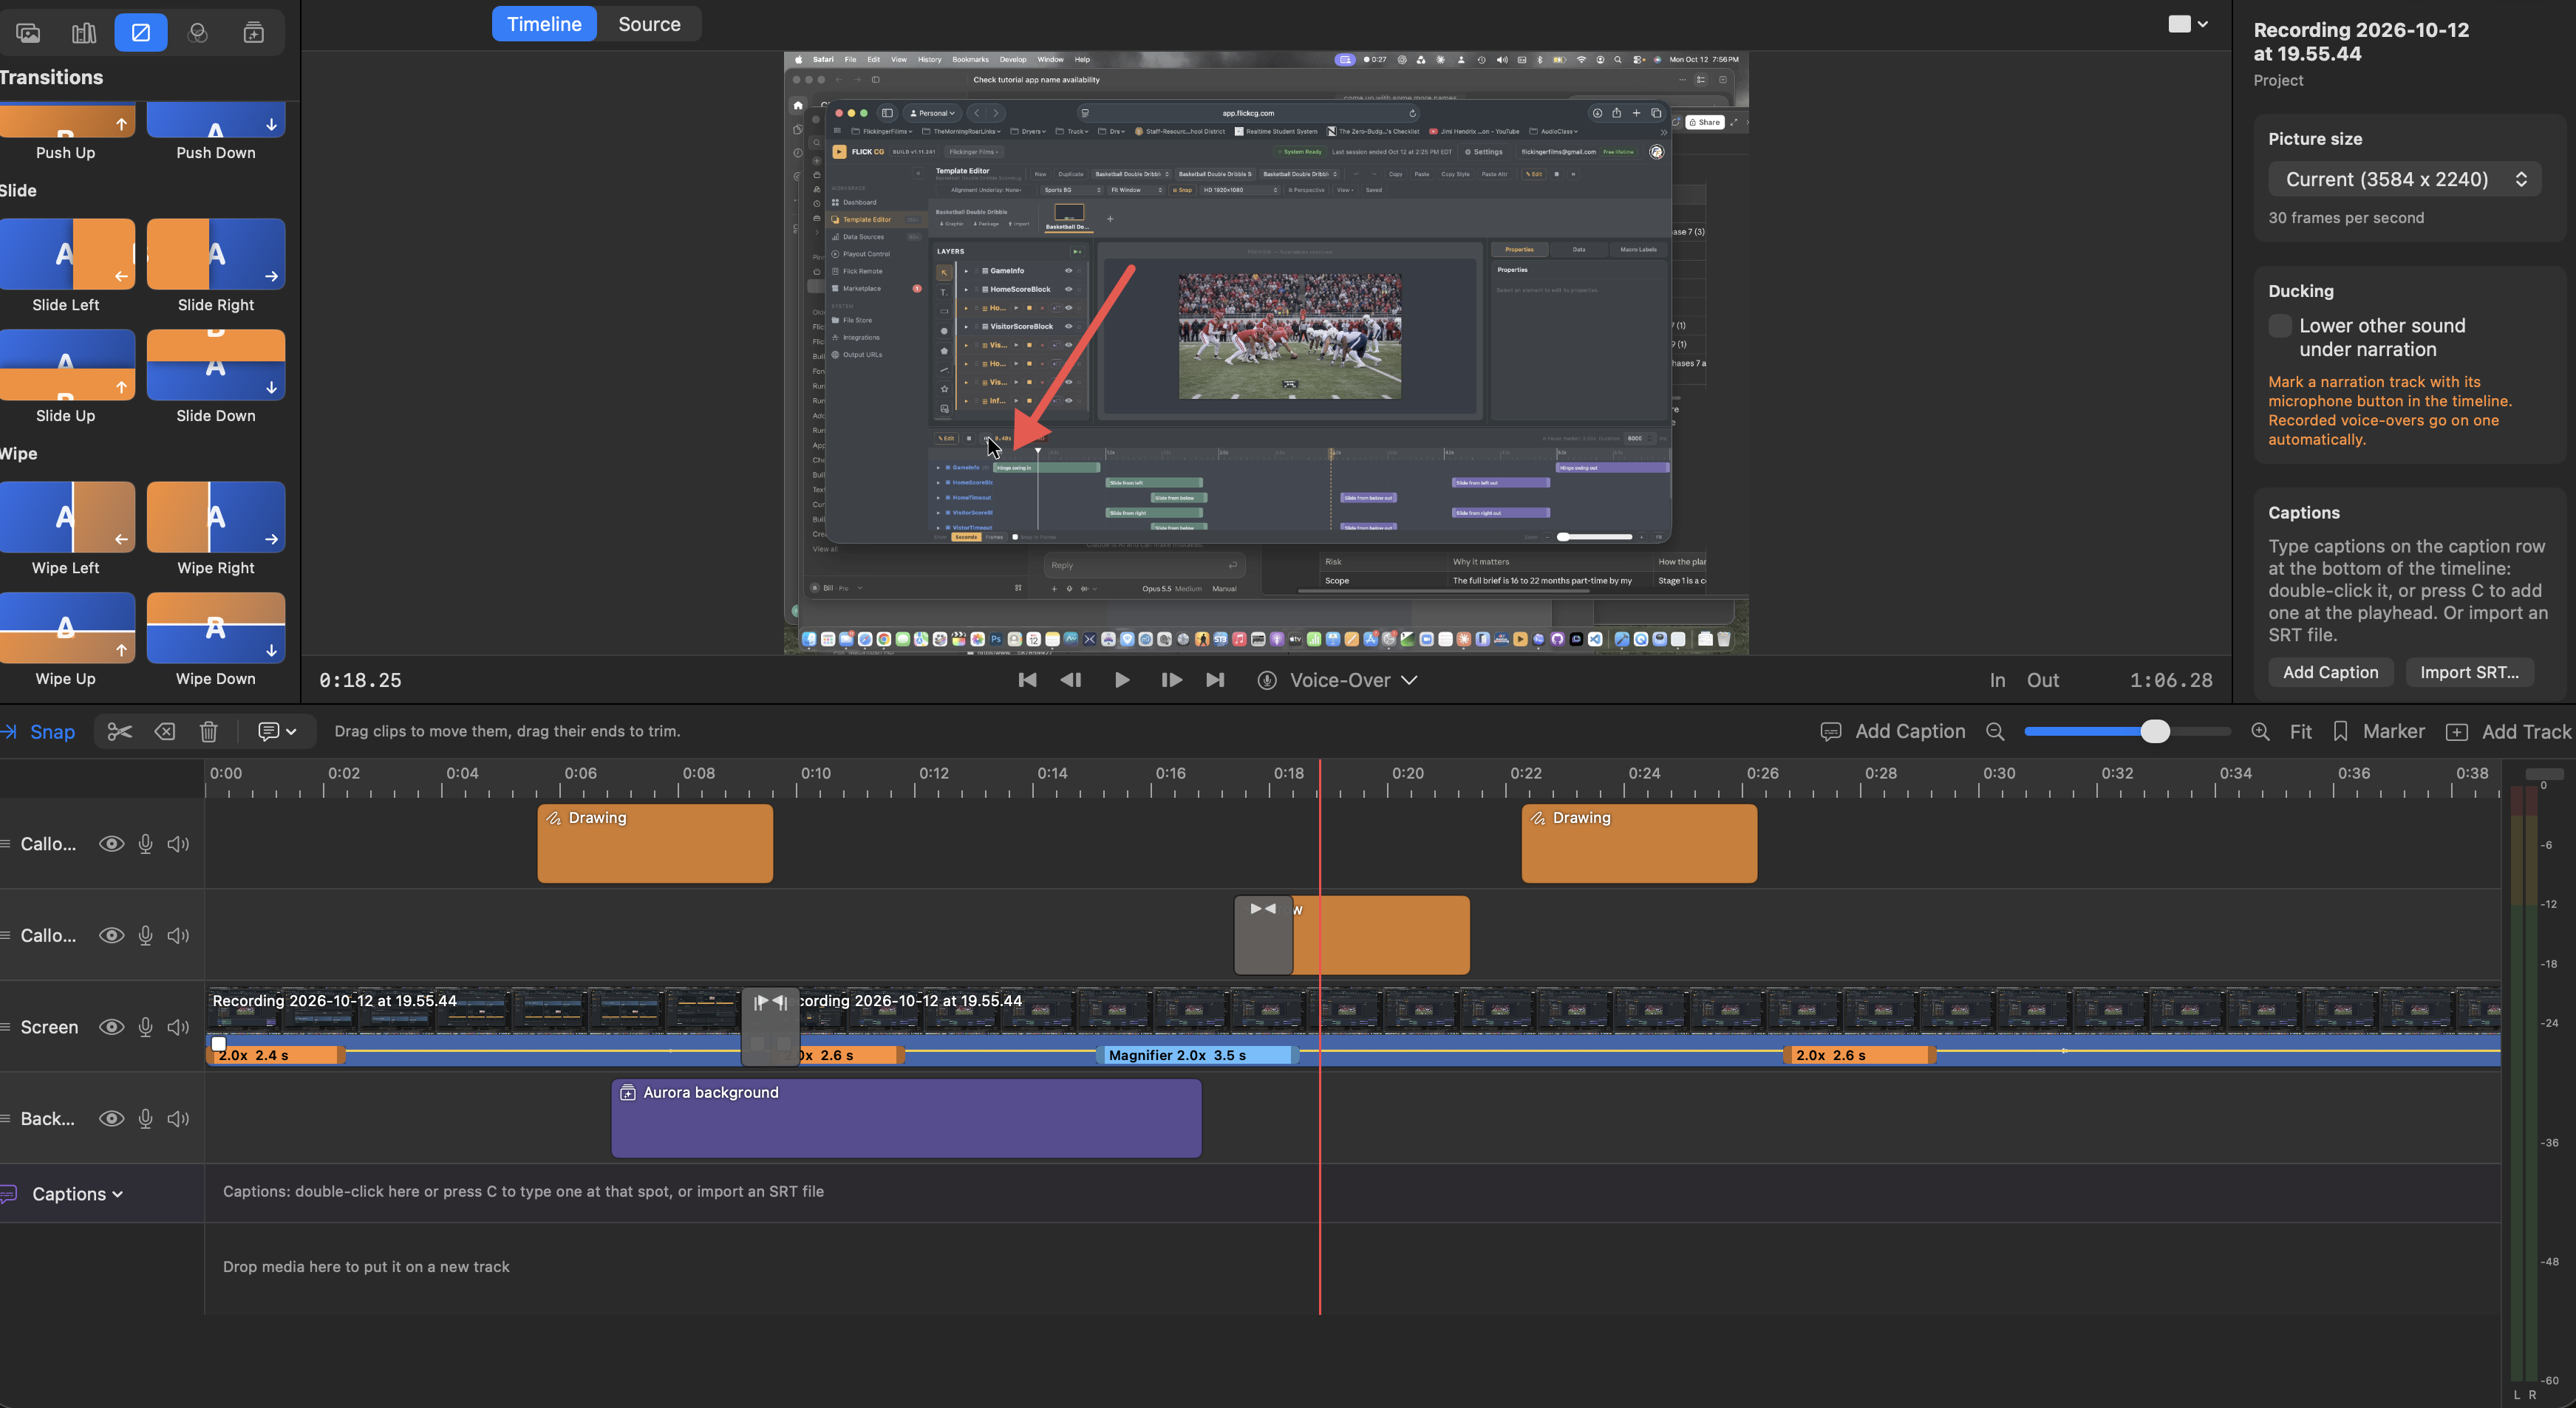Viewport: 2576px width, 1408px height.
Task: Select the Magnifier 2.0x 3.5 s zoom segment
Action: (1197, 1055)
